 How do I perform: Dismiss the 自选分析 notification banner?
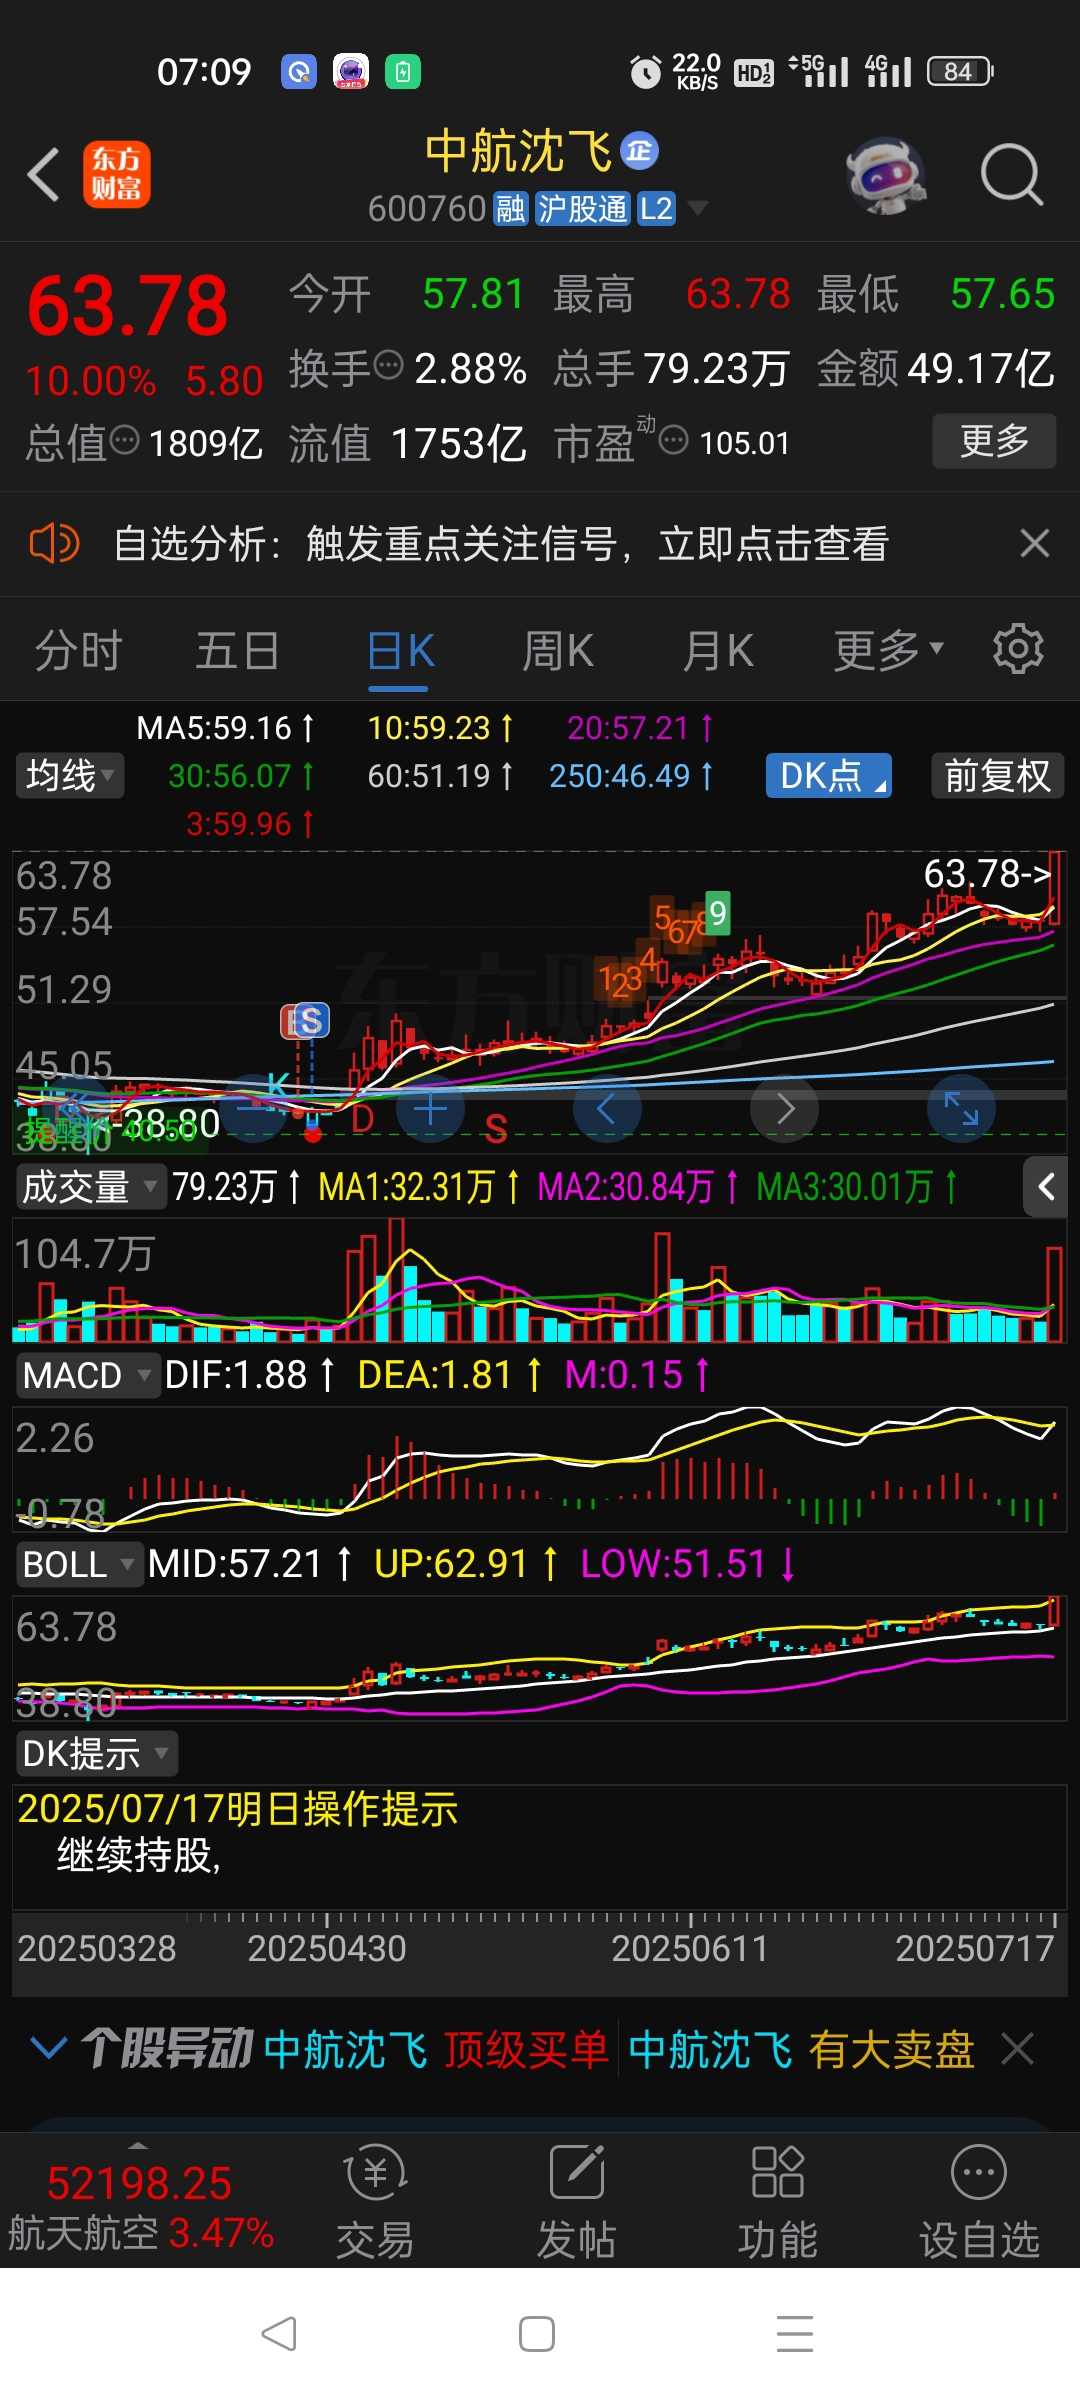(1034, 543)
